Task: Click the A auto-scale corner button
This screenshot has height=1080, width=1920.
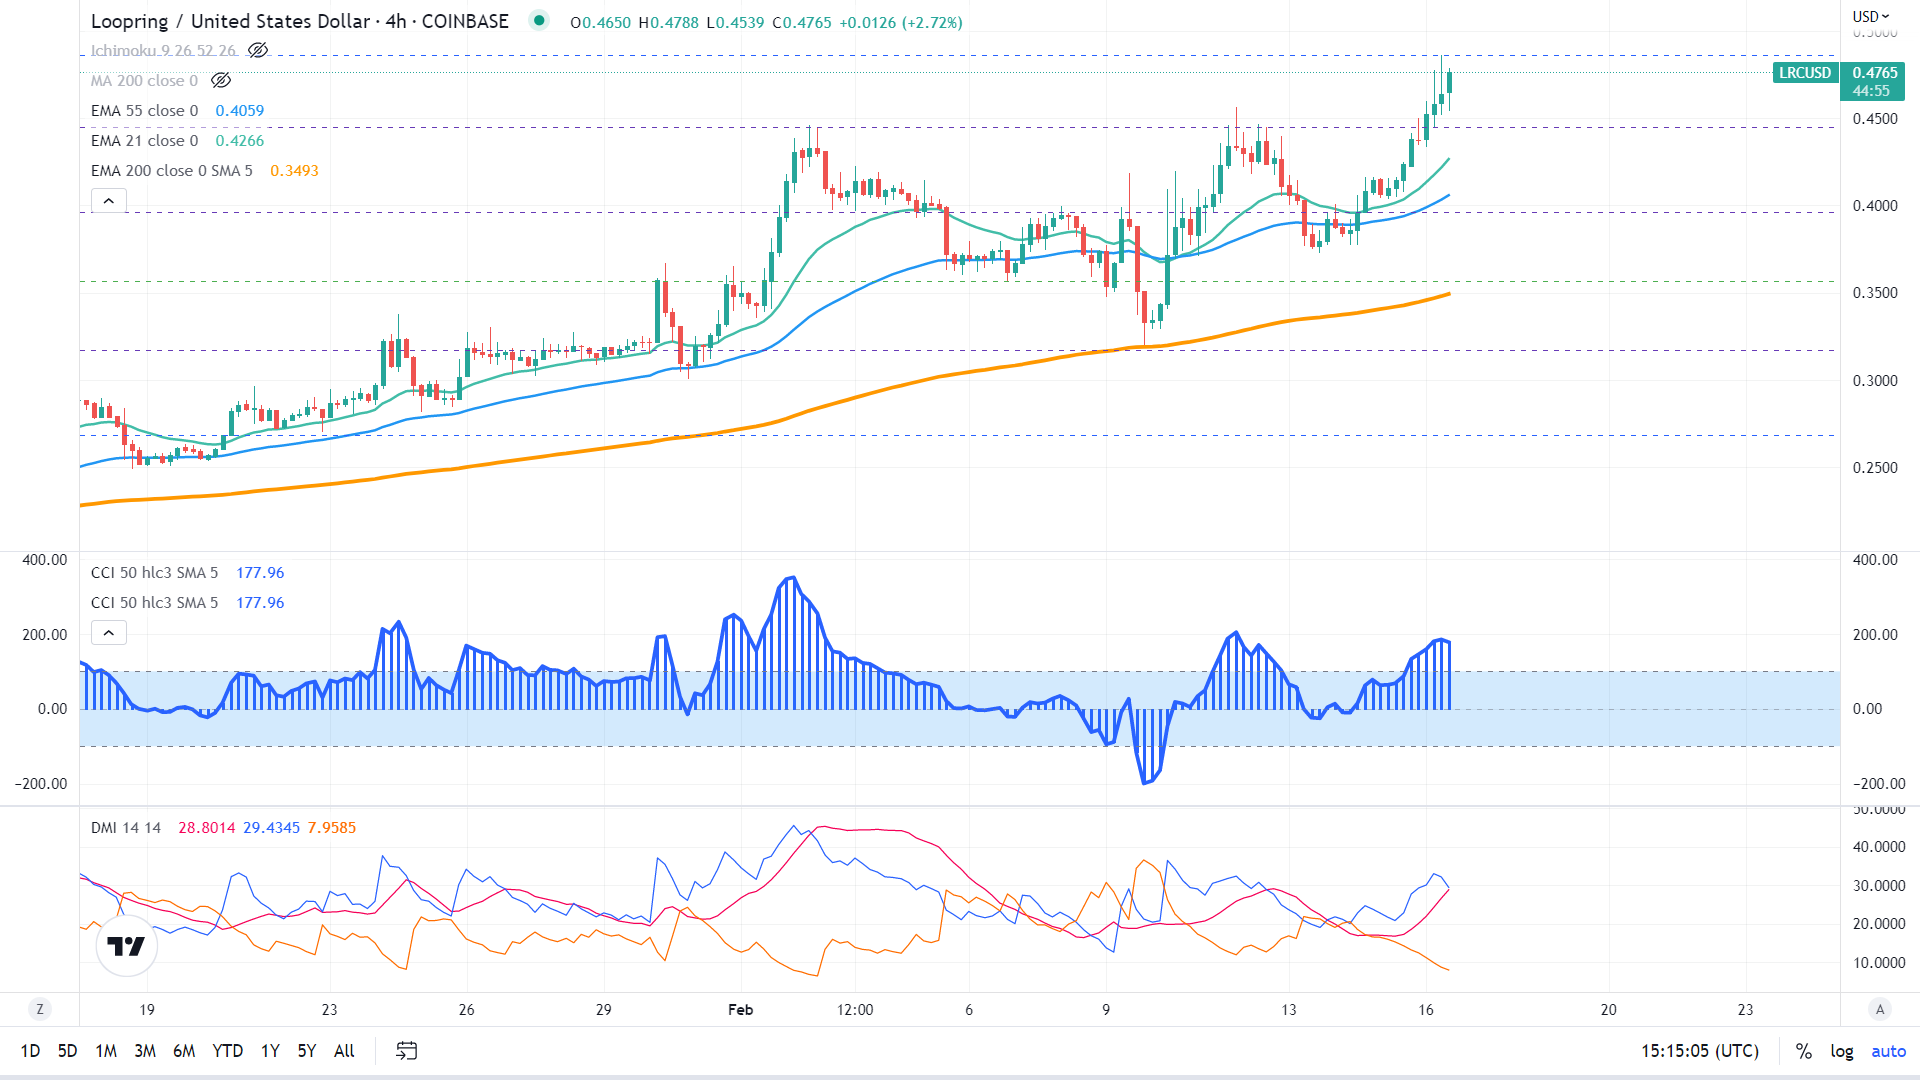Action: tap(1880, 1009)
